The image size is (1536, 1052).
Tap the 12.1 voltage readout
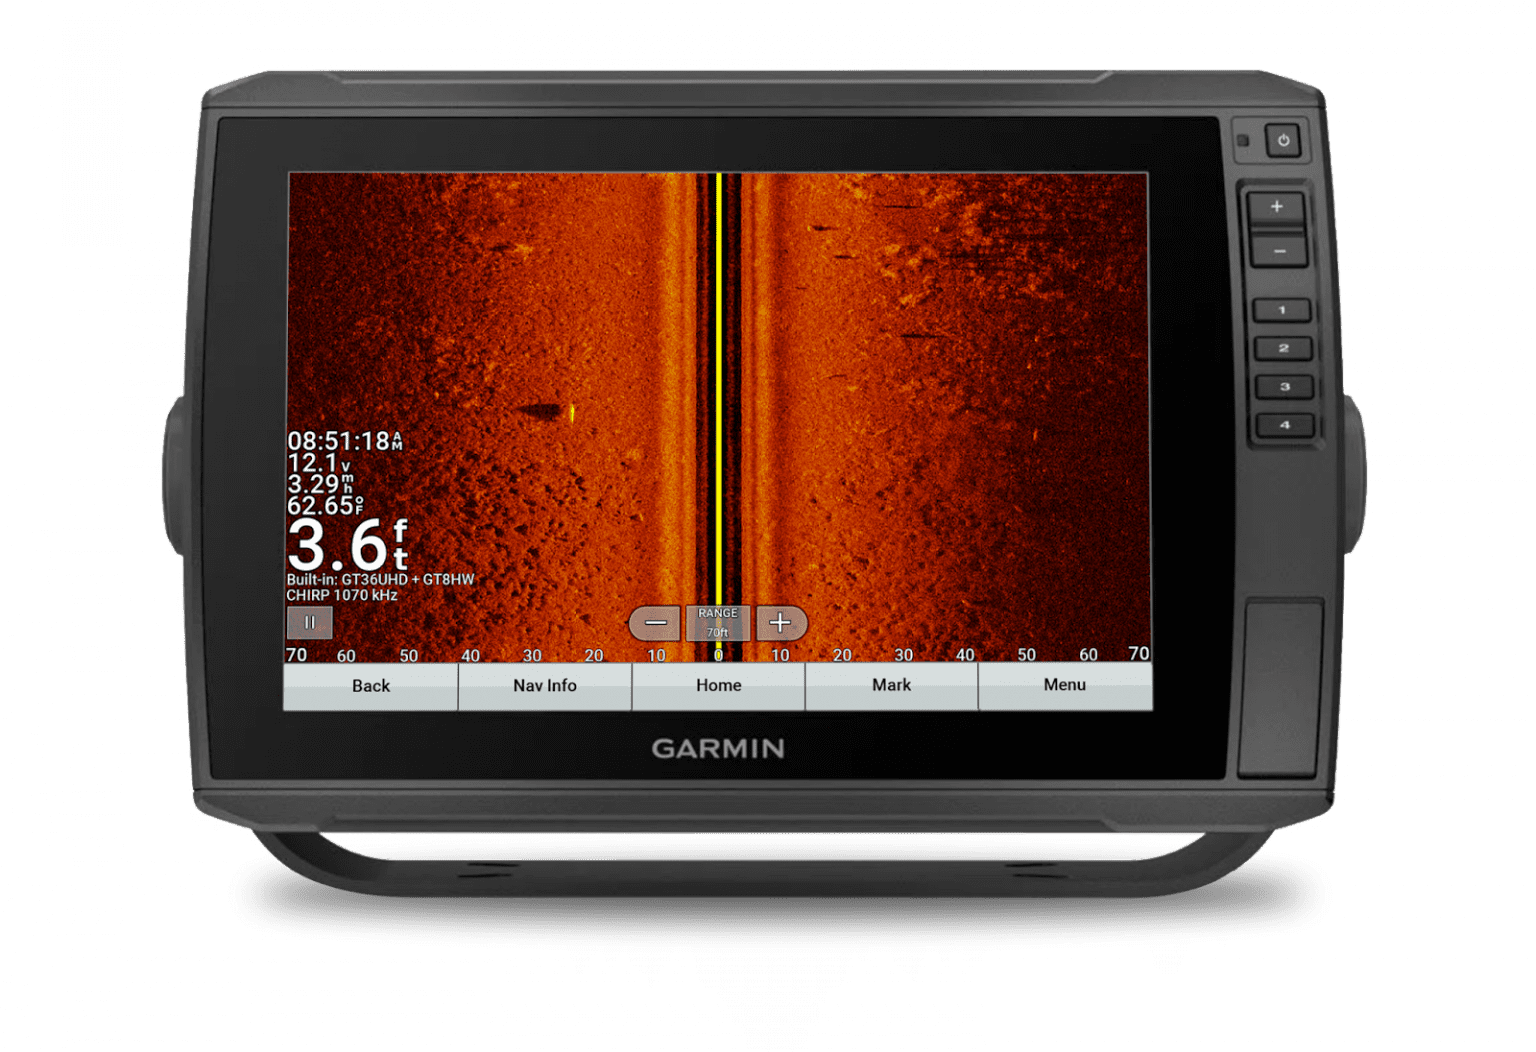click(319, 463)
